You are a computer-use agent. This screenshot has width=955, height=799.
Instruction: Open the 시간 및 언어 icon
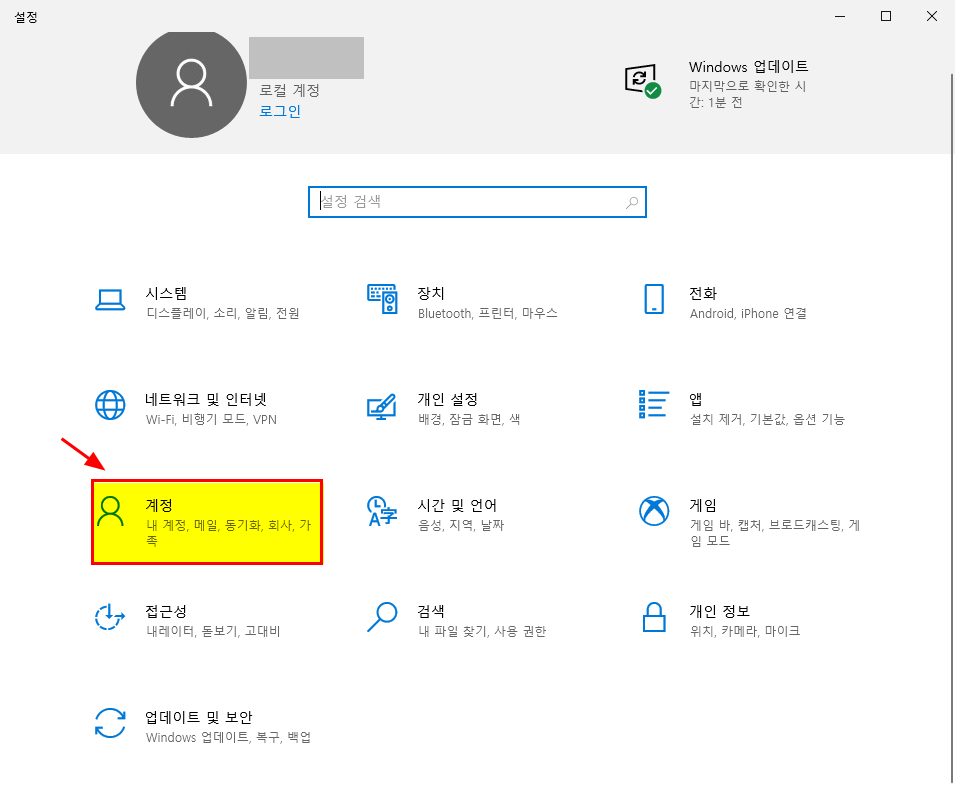(x=382, y=511)
